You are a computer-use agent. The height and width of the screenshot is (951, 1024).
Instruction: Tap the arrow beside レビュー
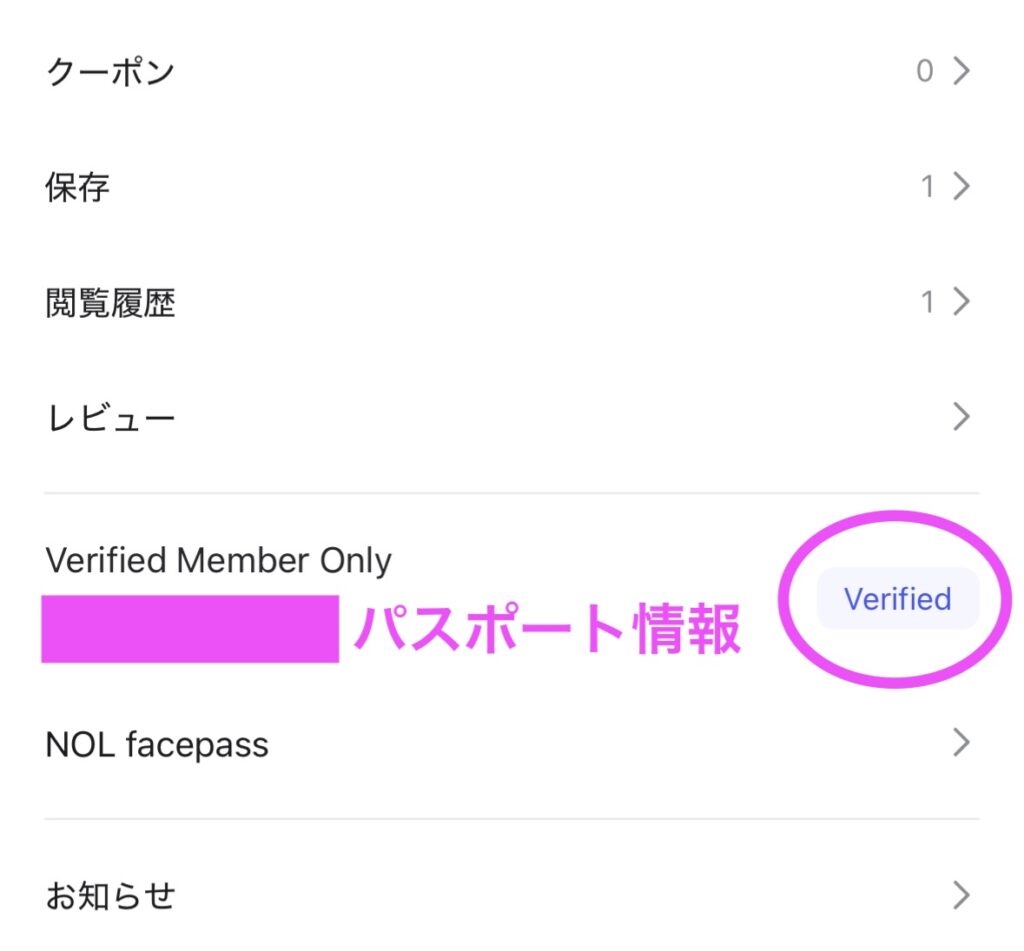(961, 417)
